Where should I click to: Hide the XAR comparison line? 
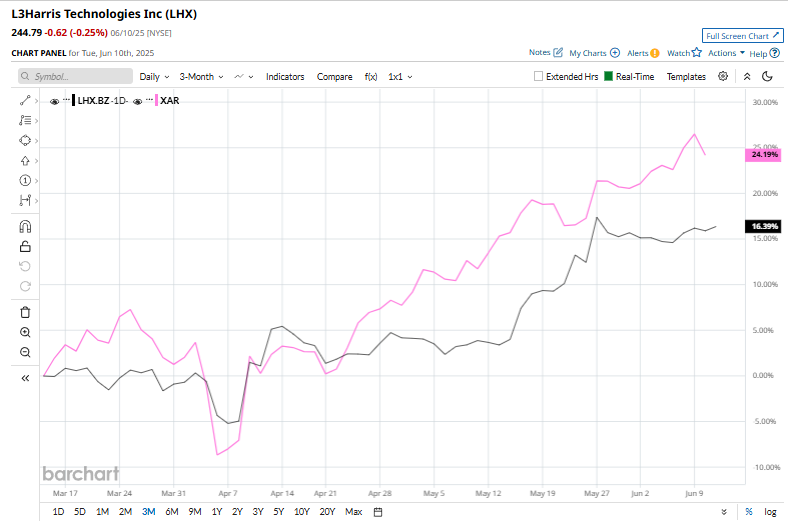(x=137, y=101)
